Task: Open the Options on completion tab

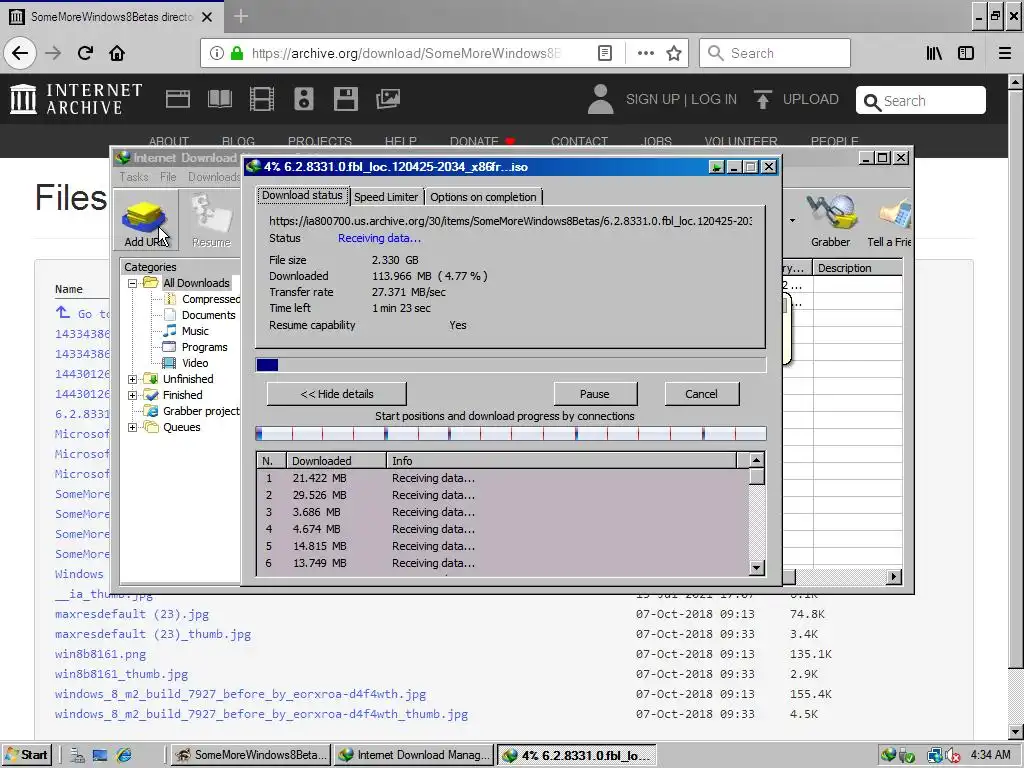Action: coord(483,197)
